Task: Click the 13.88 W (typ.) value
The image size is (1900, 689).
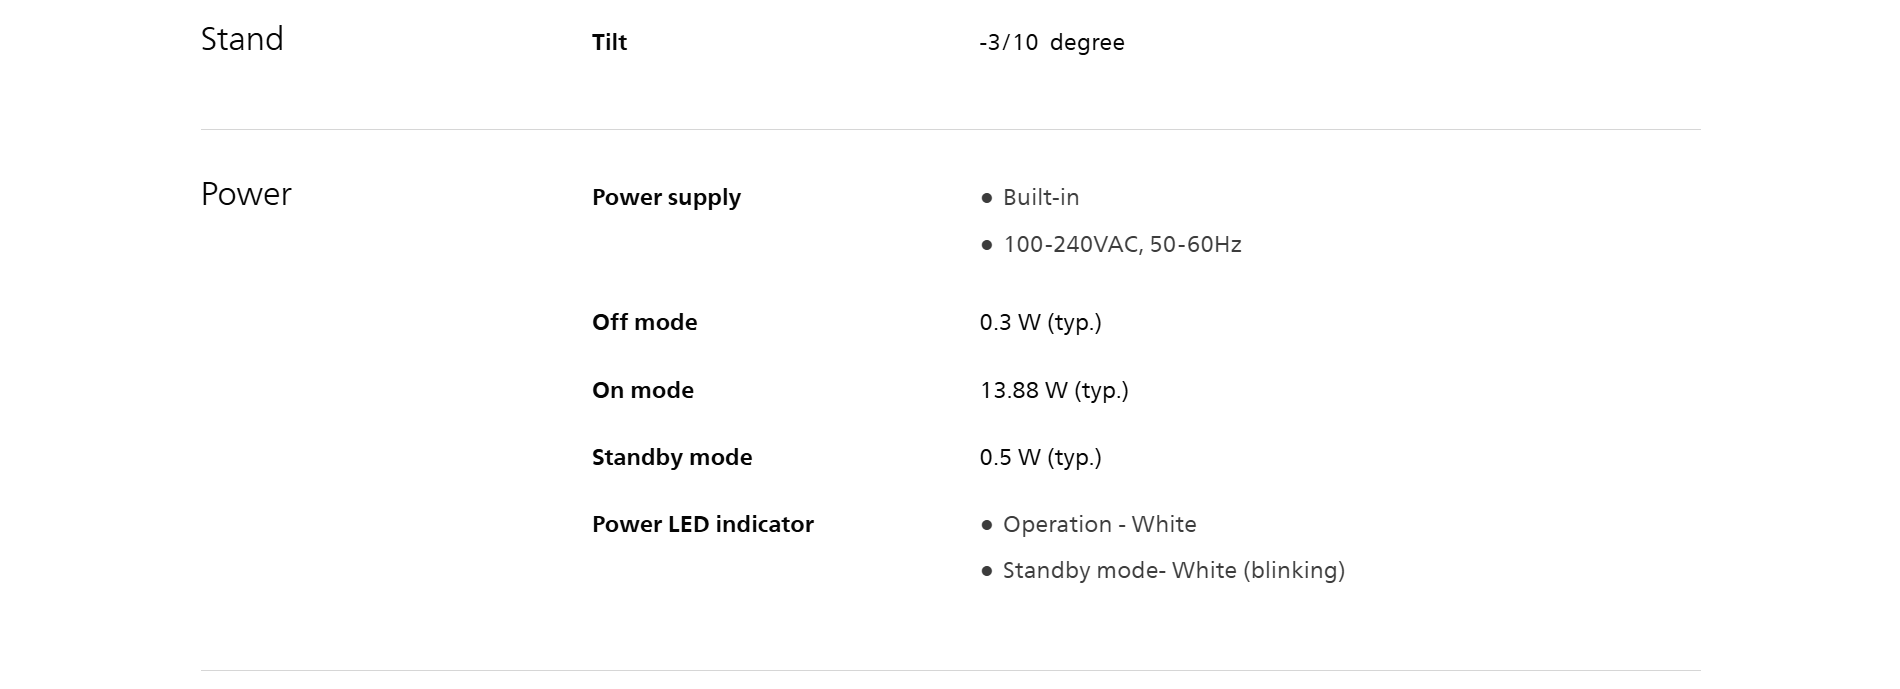Action: point(1054,390)
